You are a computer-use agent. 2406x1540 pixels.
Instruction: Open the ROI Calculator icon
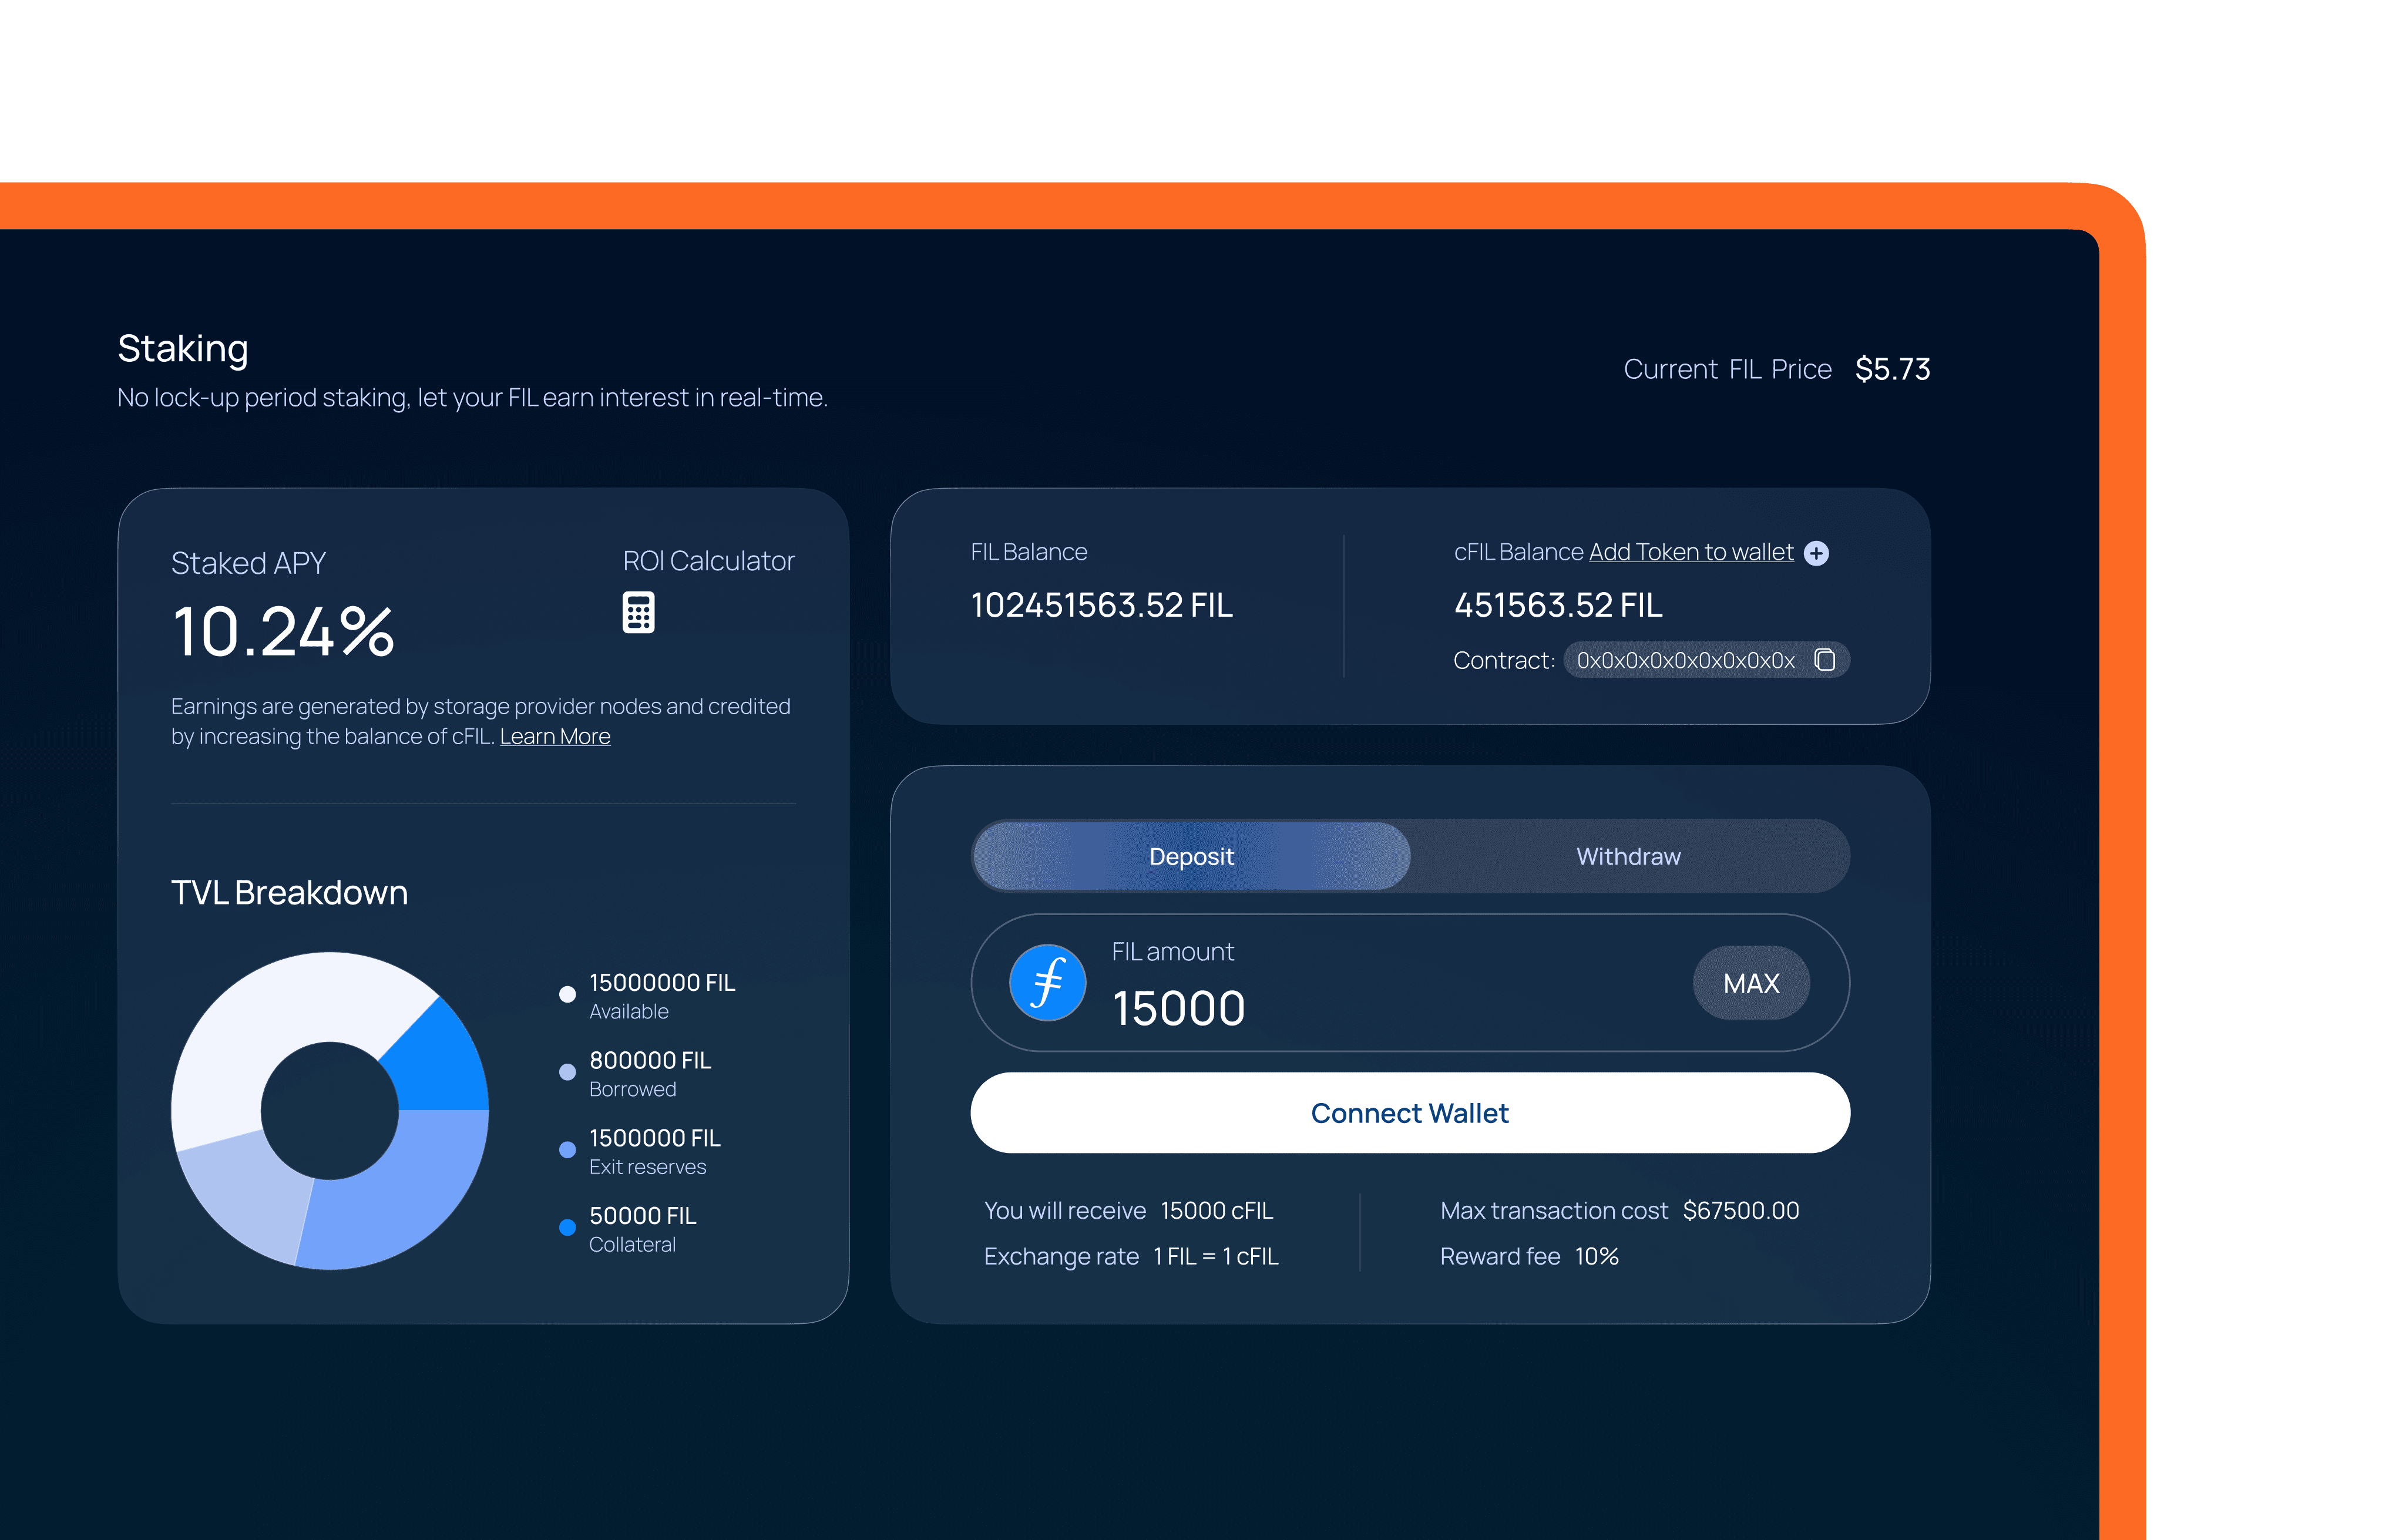tap(638, 612)
